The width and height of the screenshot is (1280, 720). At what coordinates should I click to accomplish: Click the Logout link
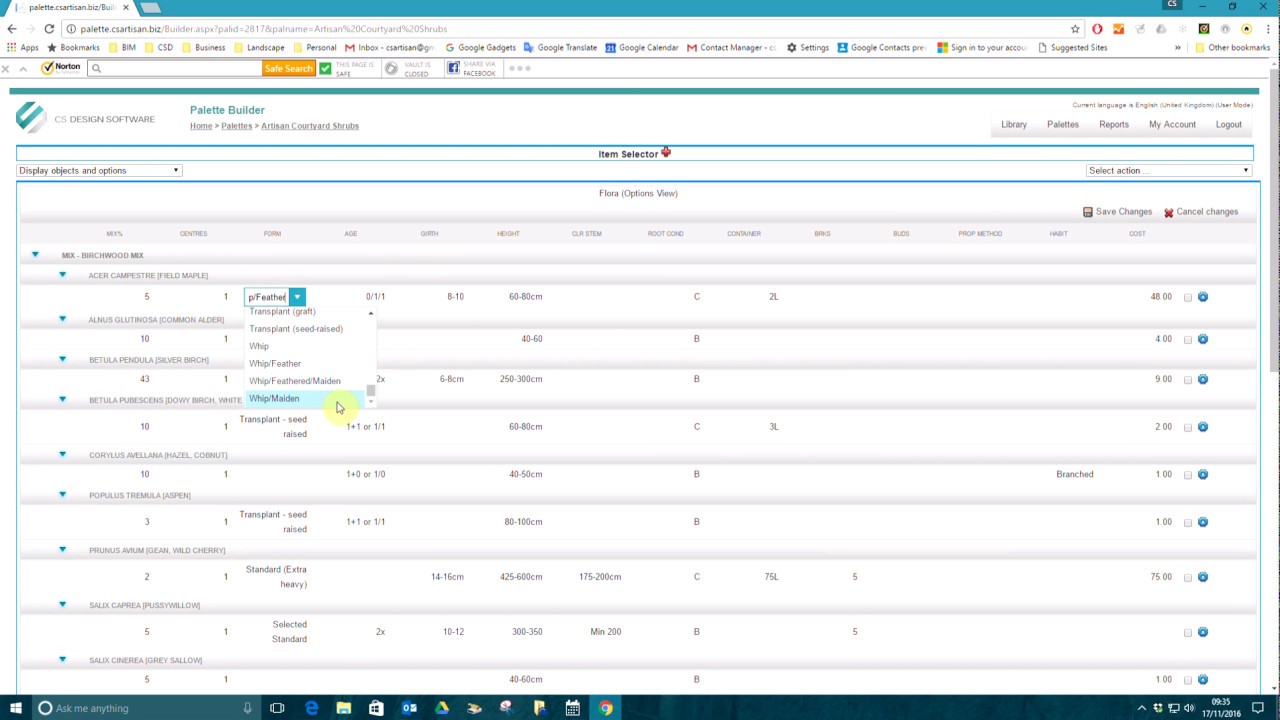tap(1228, 125)
